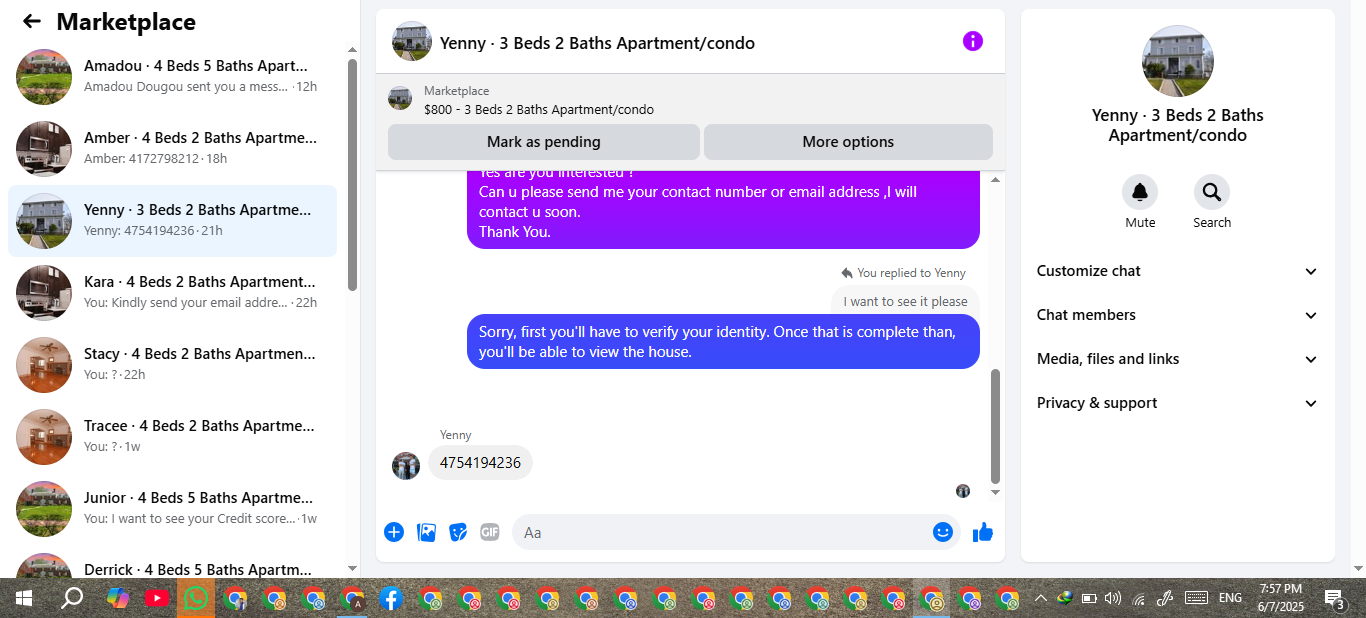Viewport: 1366px width, 618px height.
Task: Click Mark as pending button
Action: [x=544, y=142]
